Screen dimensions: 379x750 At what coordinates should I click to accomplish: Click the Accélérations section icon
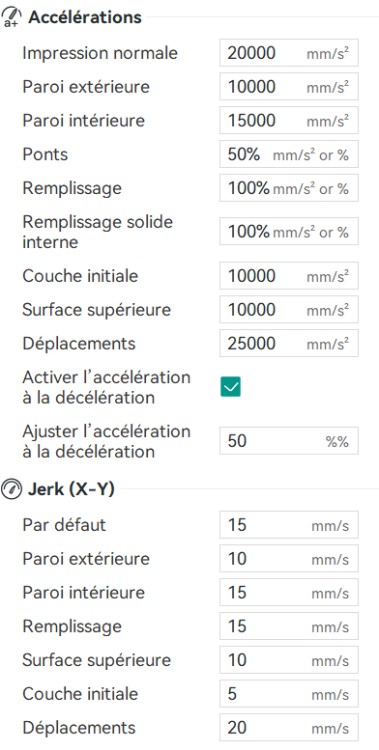(12, 17)
